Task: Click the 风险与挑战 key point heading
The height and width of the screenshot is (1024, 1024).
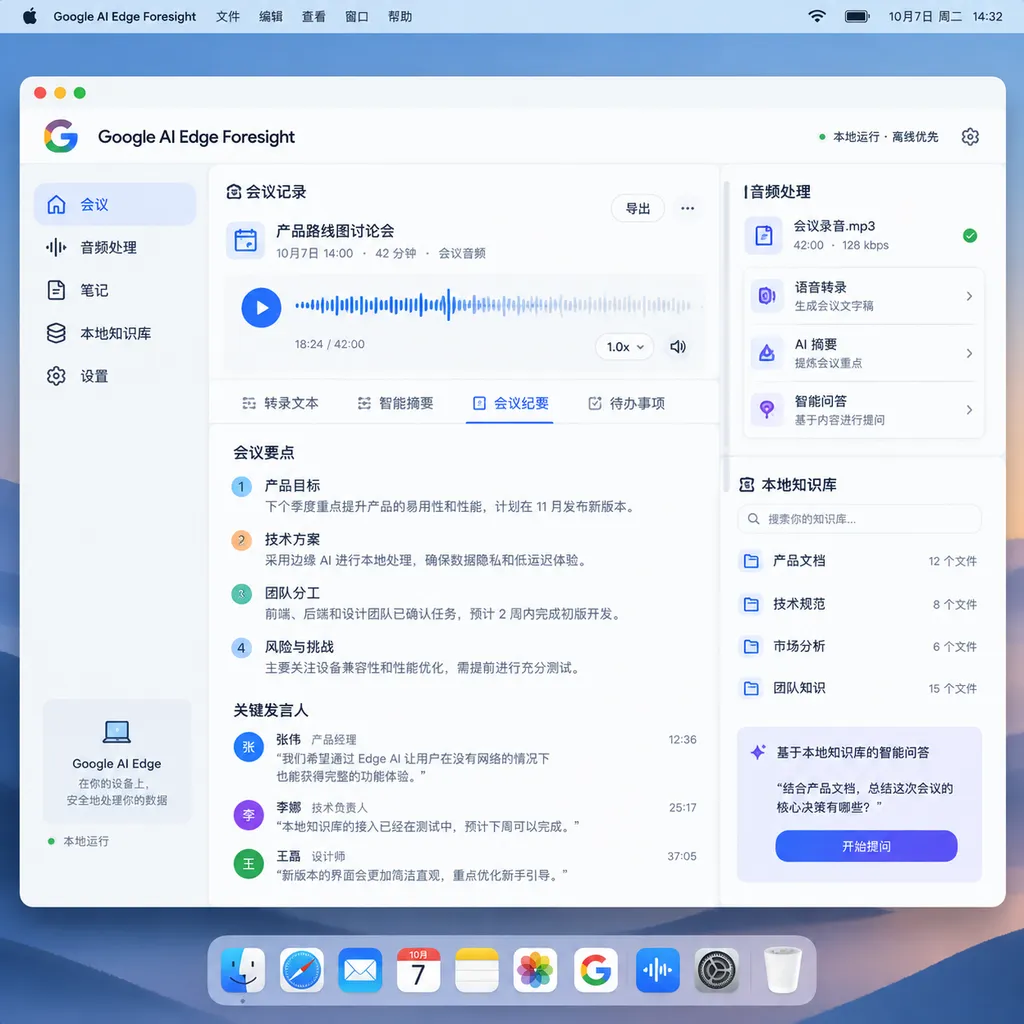Action: coord(299,647)
